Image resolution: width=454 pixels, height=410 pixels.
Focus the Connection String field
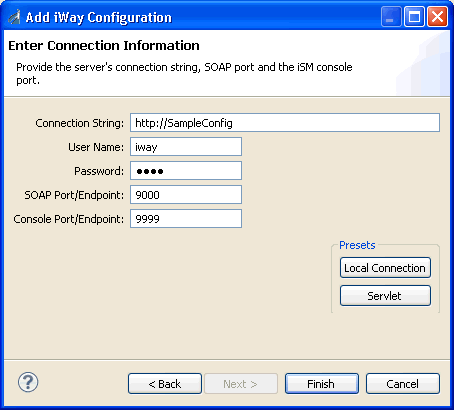pyautogui.click(x=285, y=123)
